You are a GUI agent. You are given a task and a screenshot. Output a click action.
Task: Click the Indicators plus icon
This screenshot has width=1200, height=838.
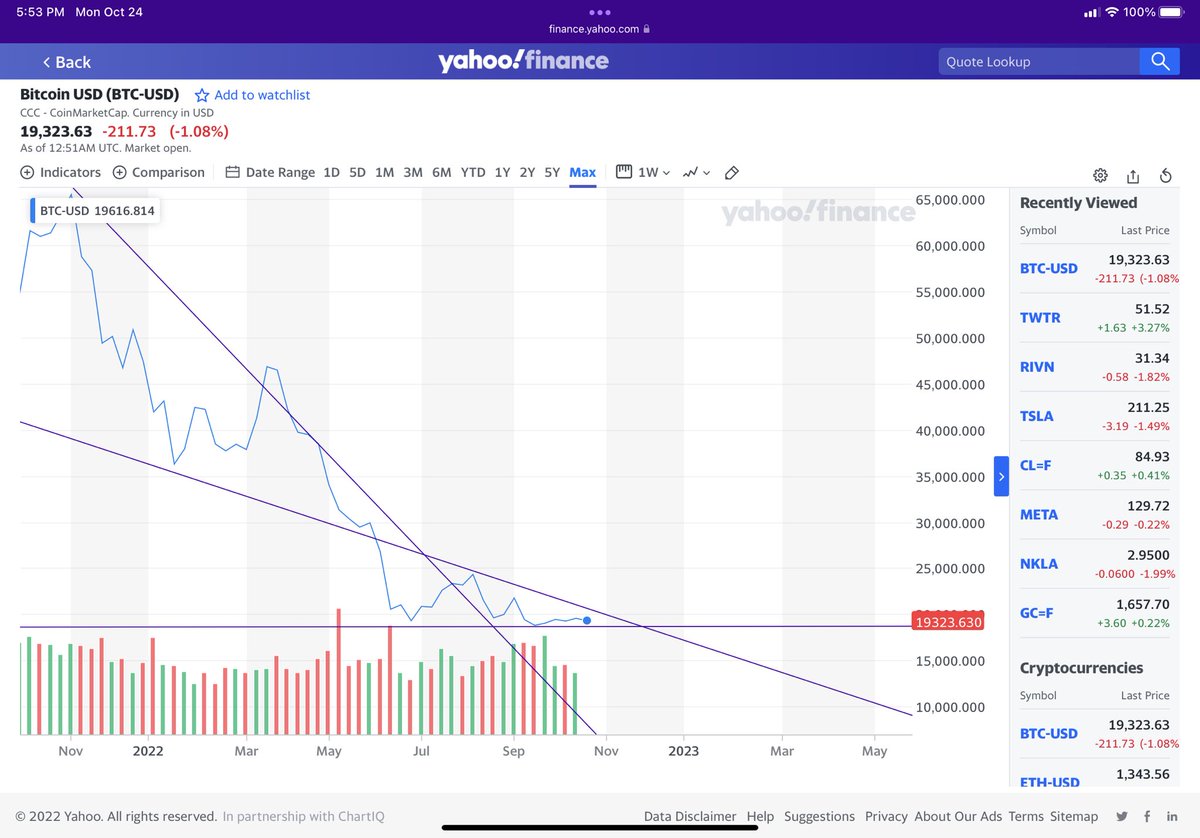pos(27,172)
